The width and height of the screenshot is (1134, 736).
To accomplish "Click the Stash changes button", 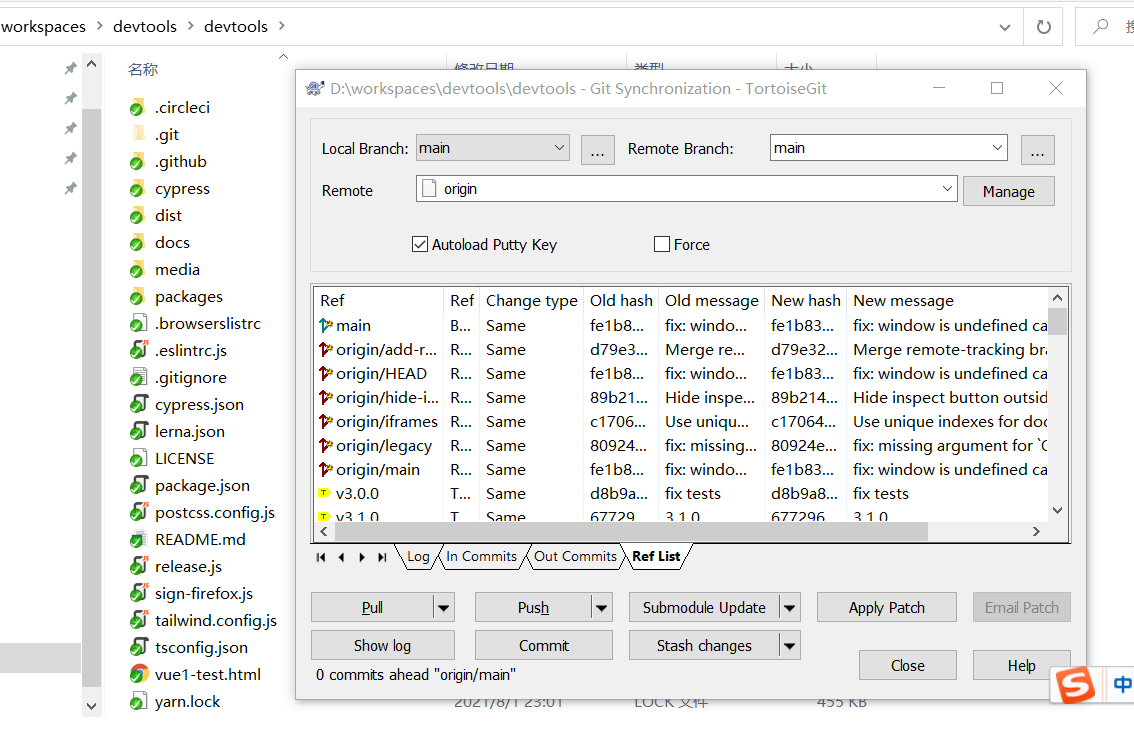I will coord(704,645).
